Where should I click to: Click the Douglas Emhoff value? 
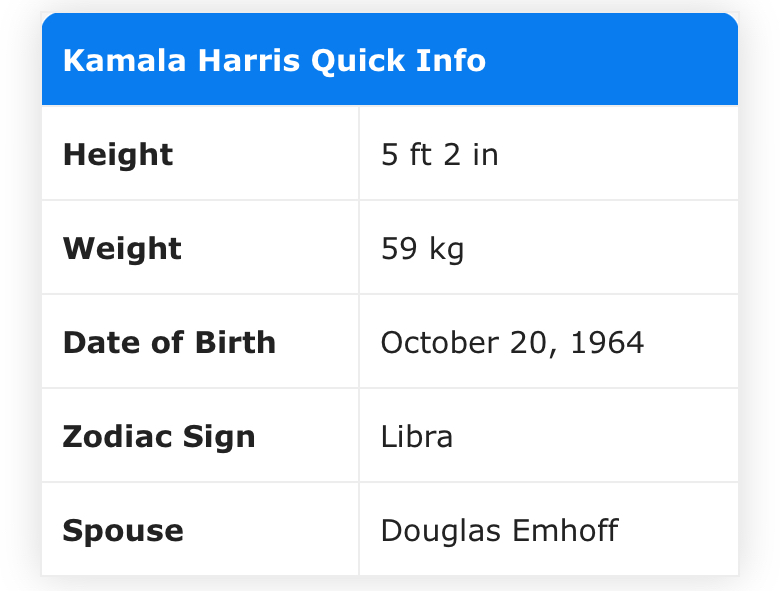499,530
